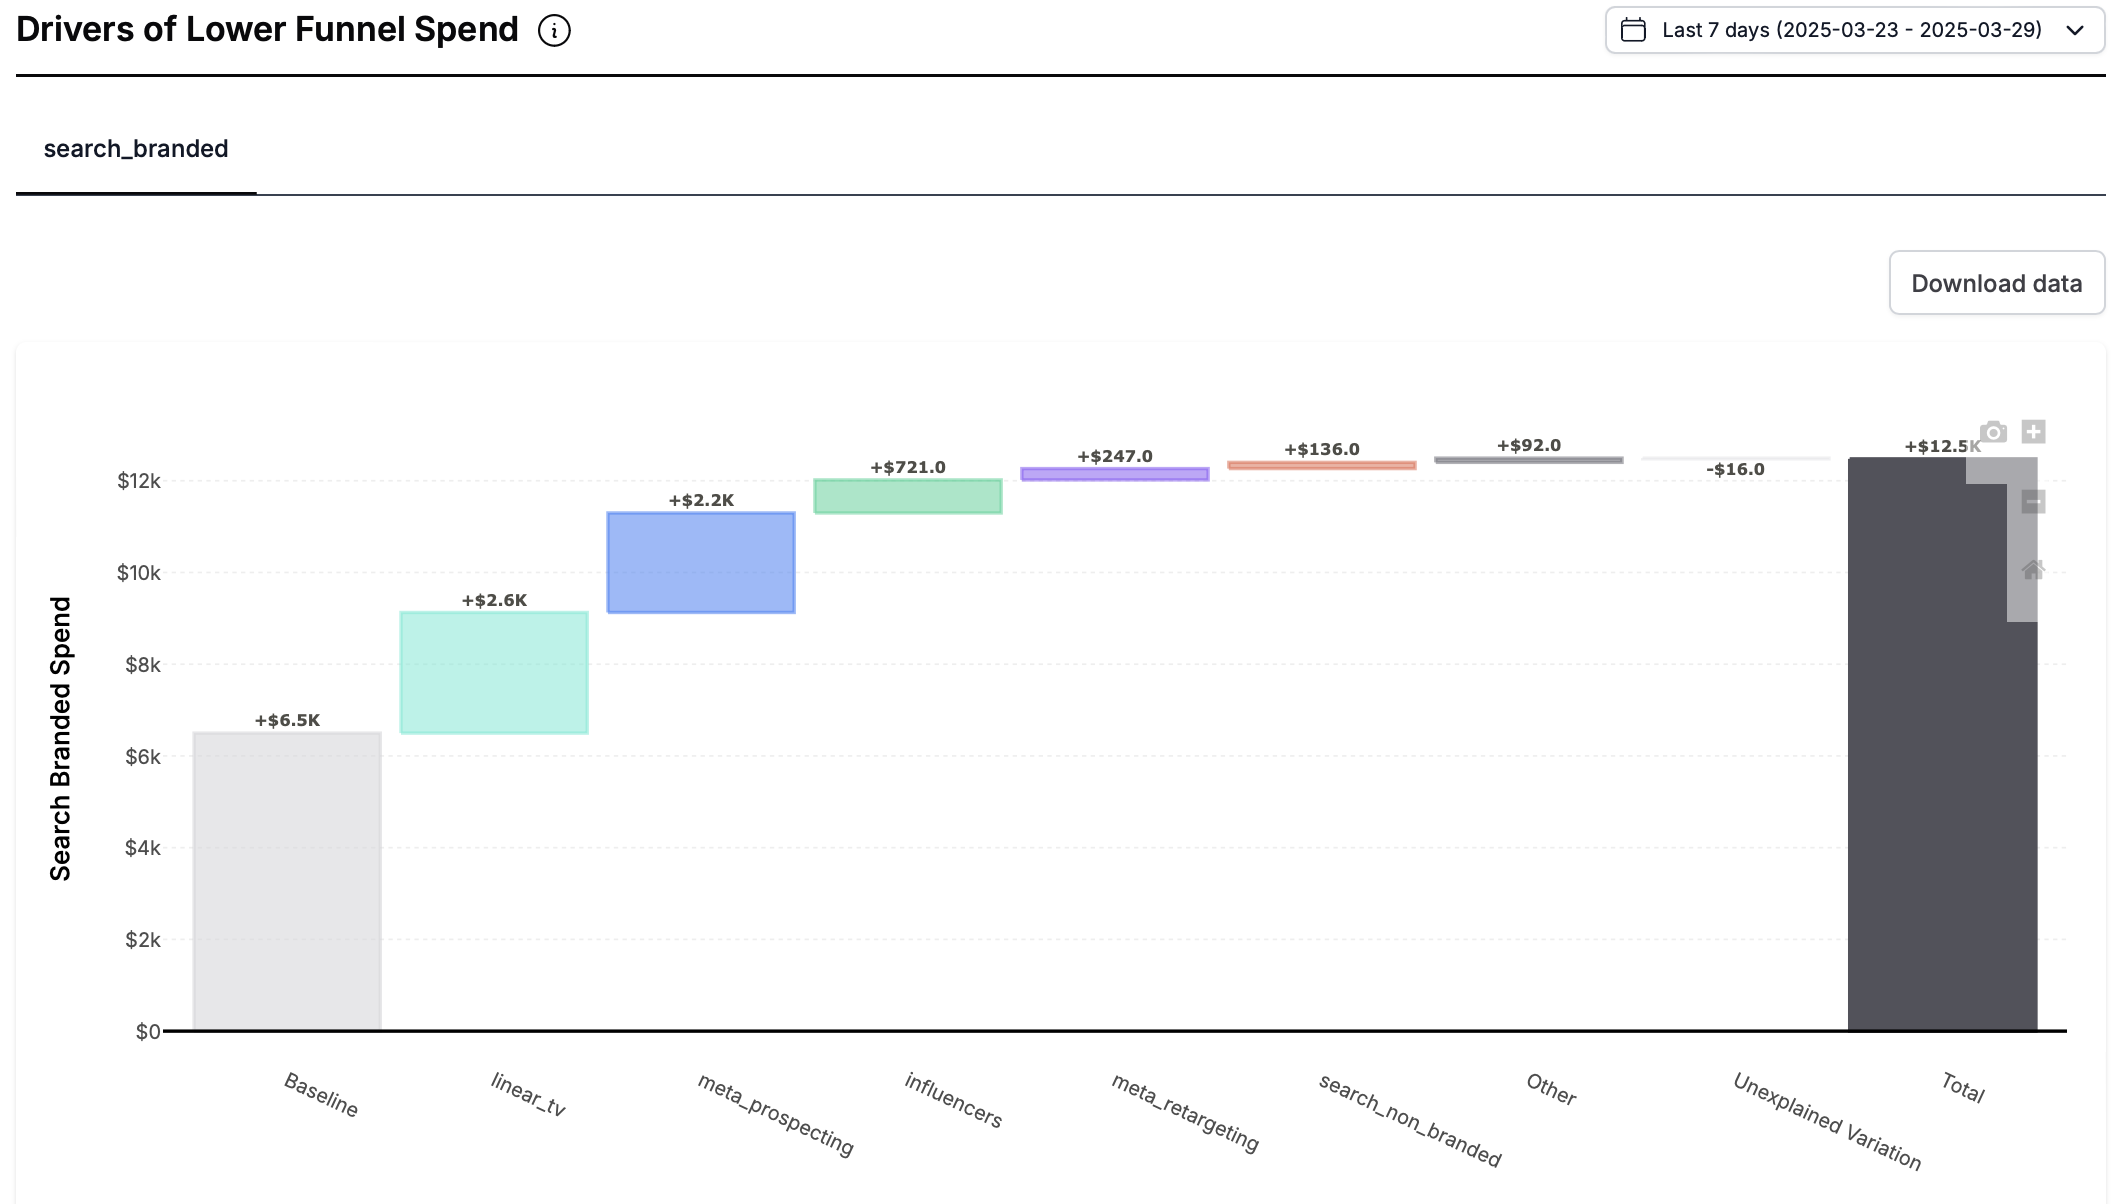
Task: Click the search_non_branded bar showing +$136.0
Action: pyautogui.click(x=1320, y=465)
